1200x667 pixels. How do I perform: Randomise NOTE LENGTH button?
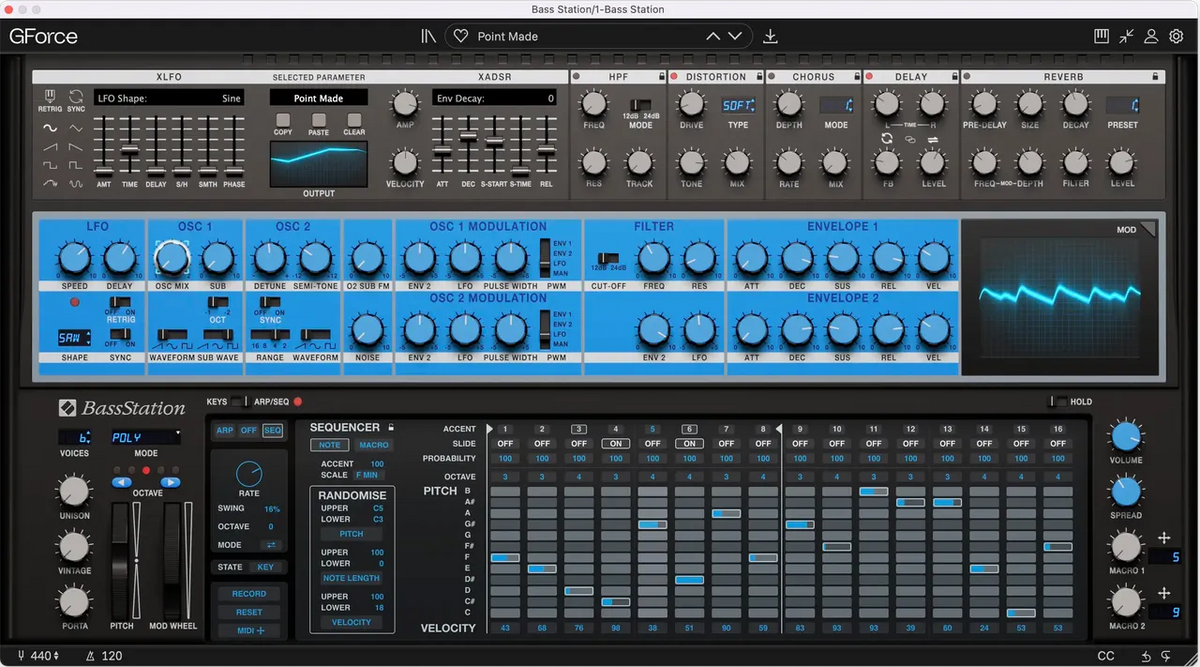coord(350,578)
